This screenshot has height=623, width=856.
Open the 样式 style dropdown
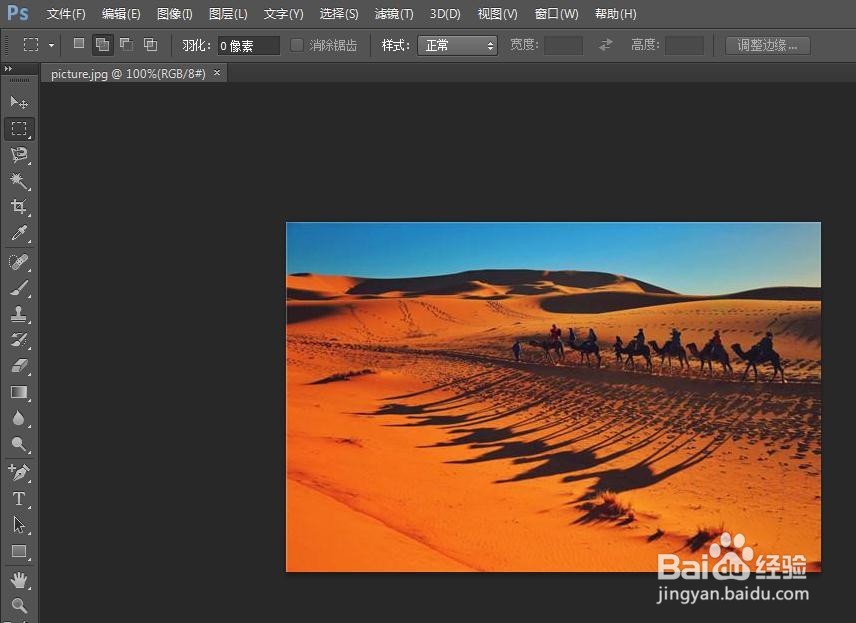click(457, 45)
